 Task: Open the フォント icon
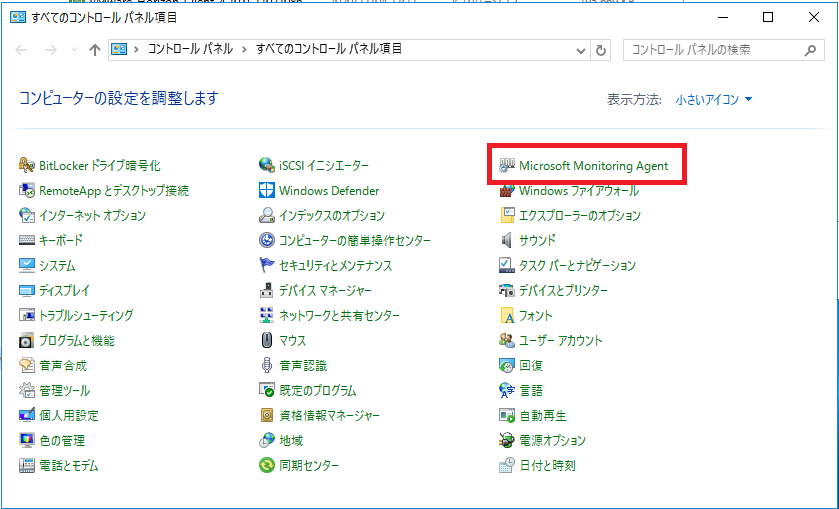(x=506, y=315)
